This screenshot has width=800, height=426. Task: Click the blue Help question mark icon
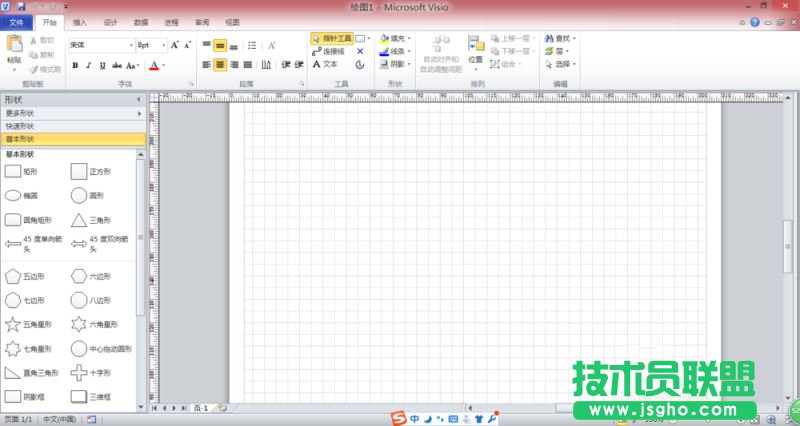tap(755, 22)
